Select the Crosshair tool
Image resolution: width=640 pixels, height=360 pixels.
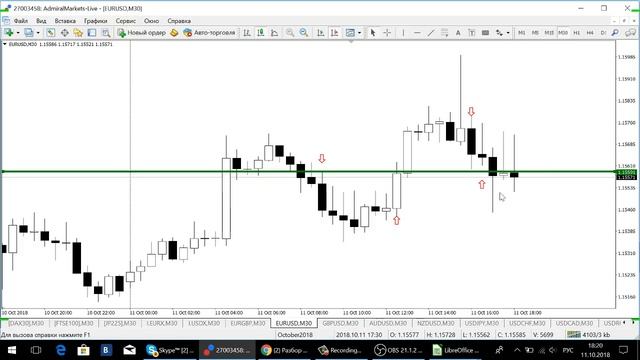point(387,33)
